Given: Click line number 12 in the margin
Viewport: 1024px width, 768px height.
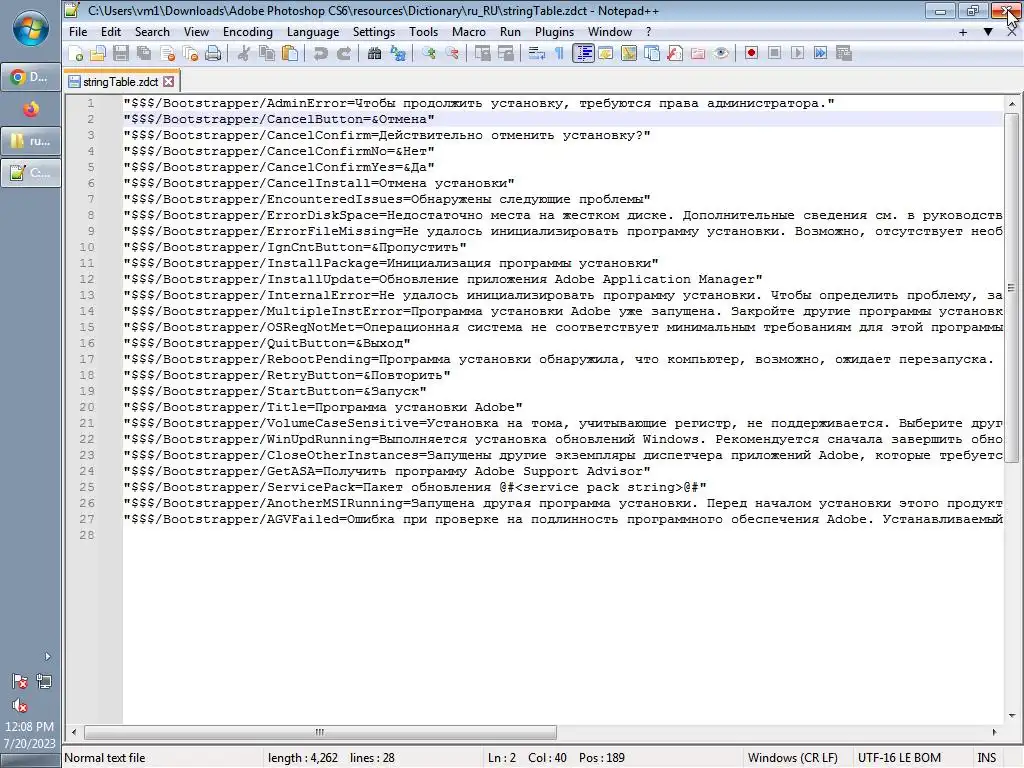Looking at the screenshot, I should [x=87, y=280].
